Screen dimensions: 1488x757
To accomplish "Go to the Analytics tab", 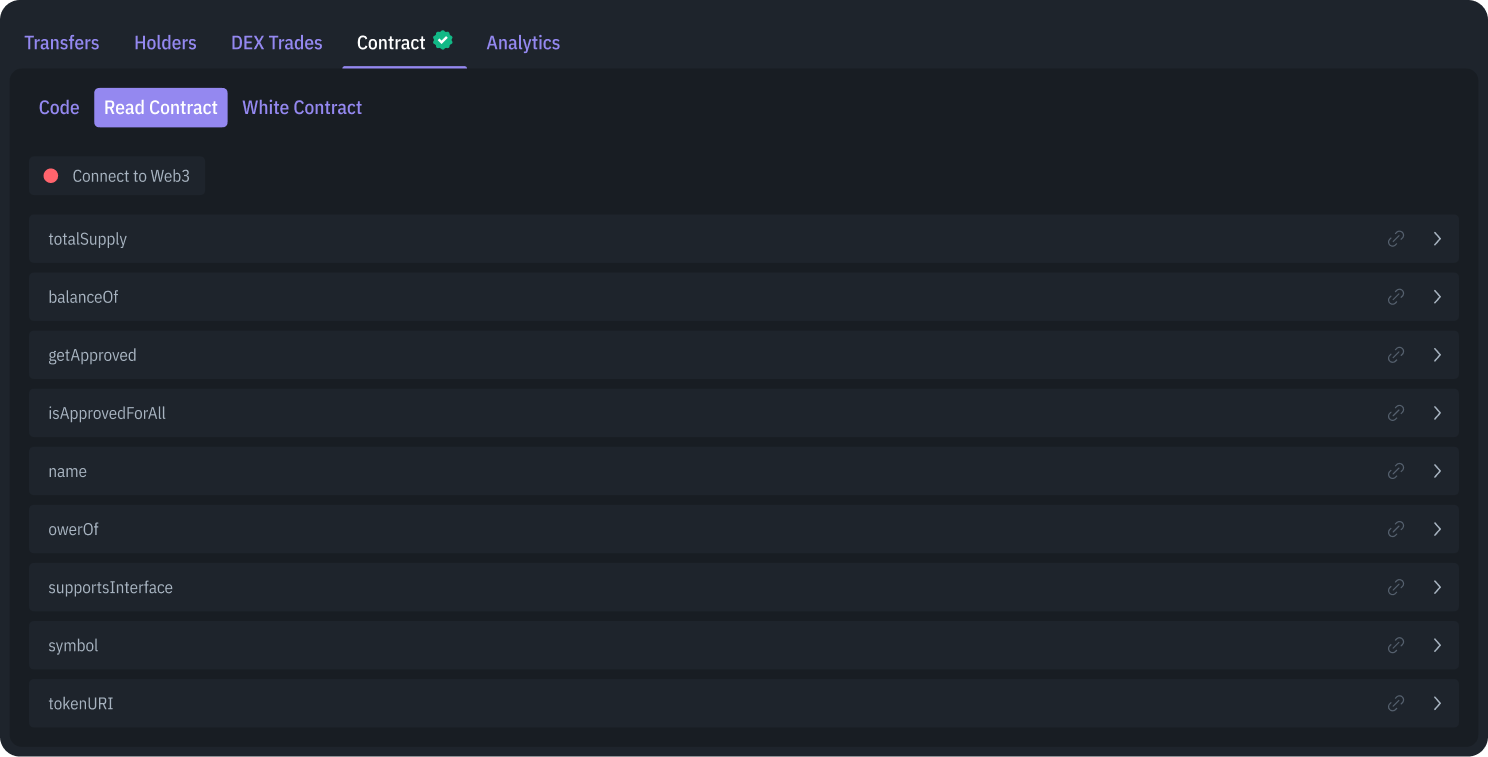I will (x=523, y=43).
